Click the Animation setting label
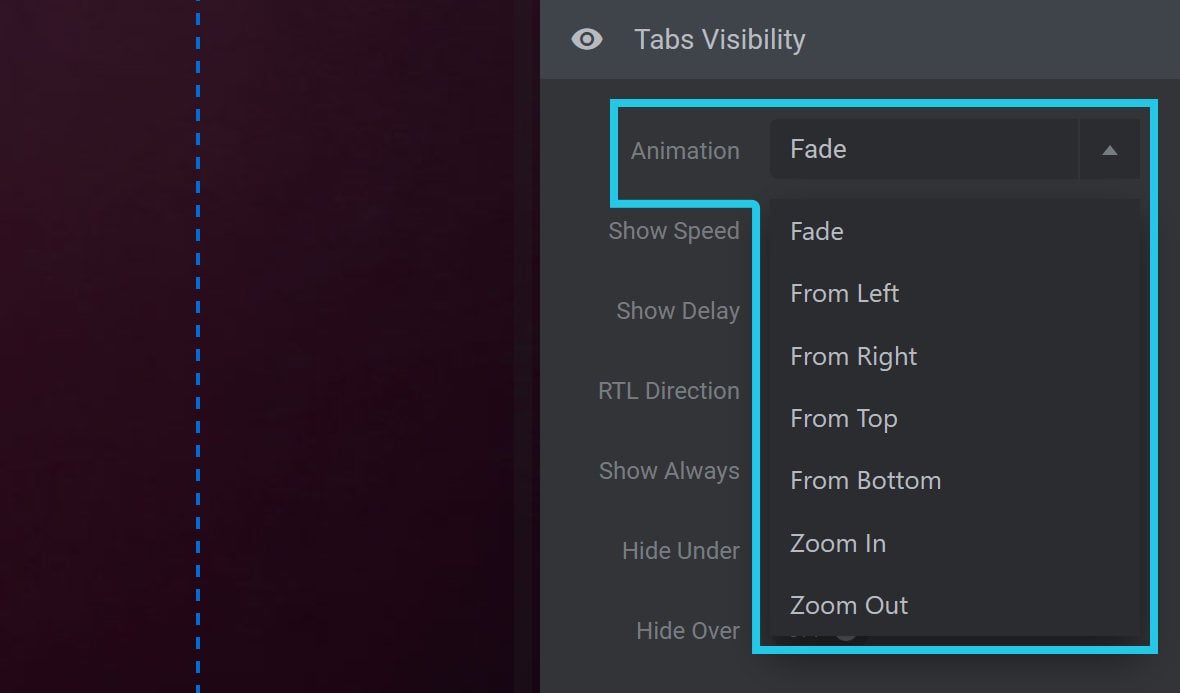Image resolution: width=1180 pixels, height=693 pixels. coord(685,150)
